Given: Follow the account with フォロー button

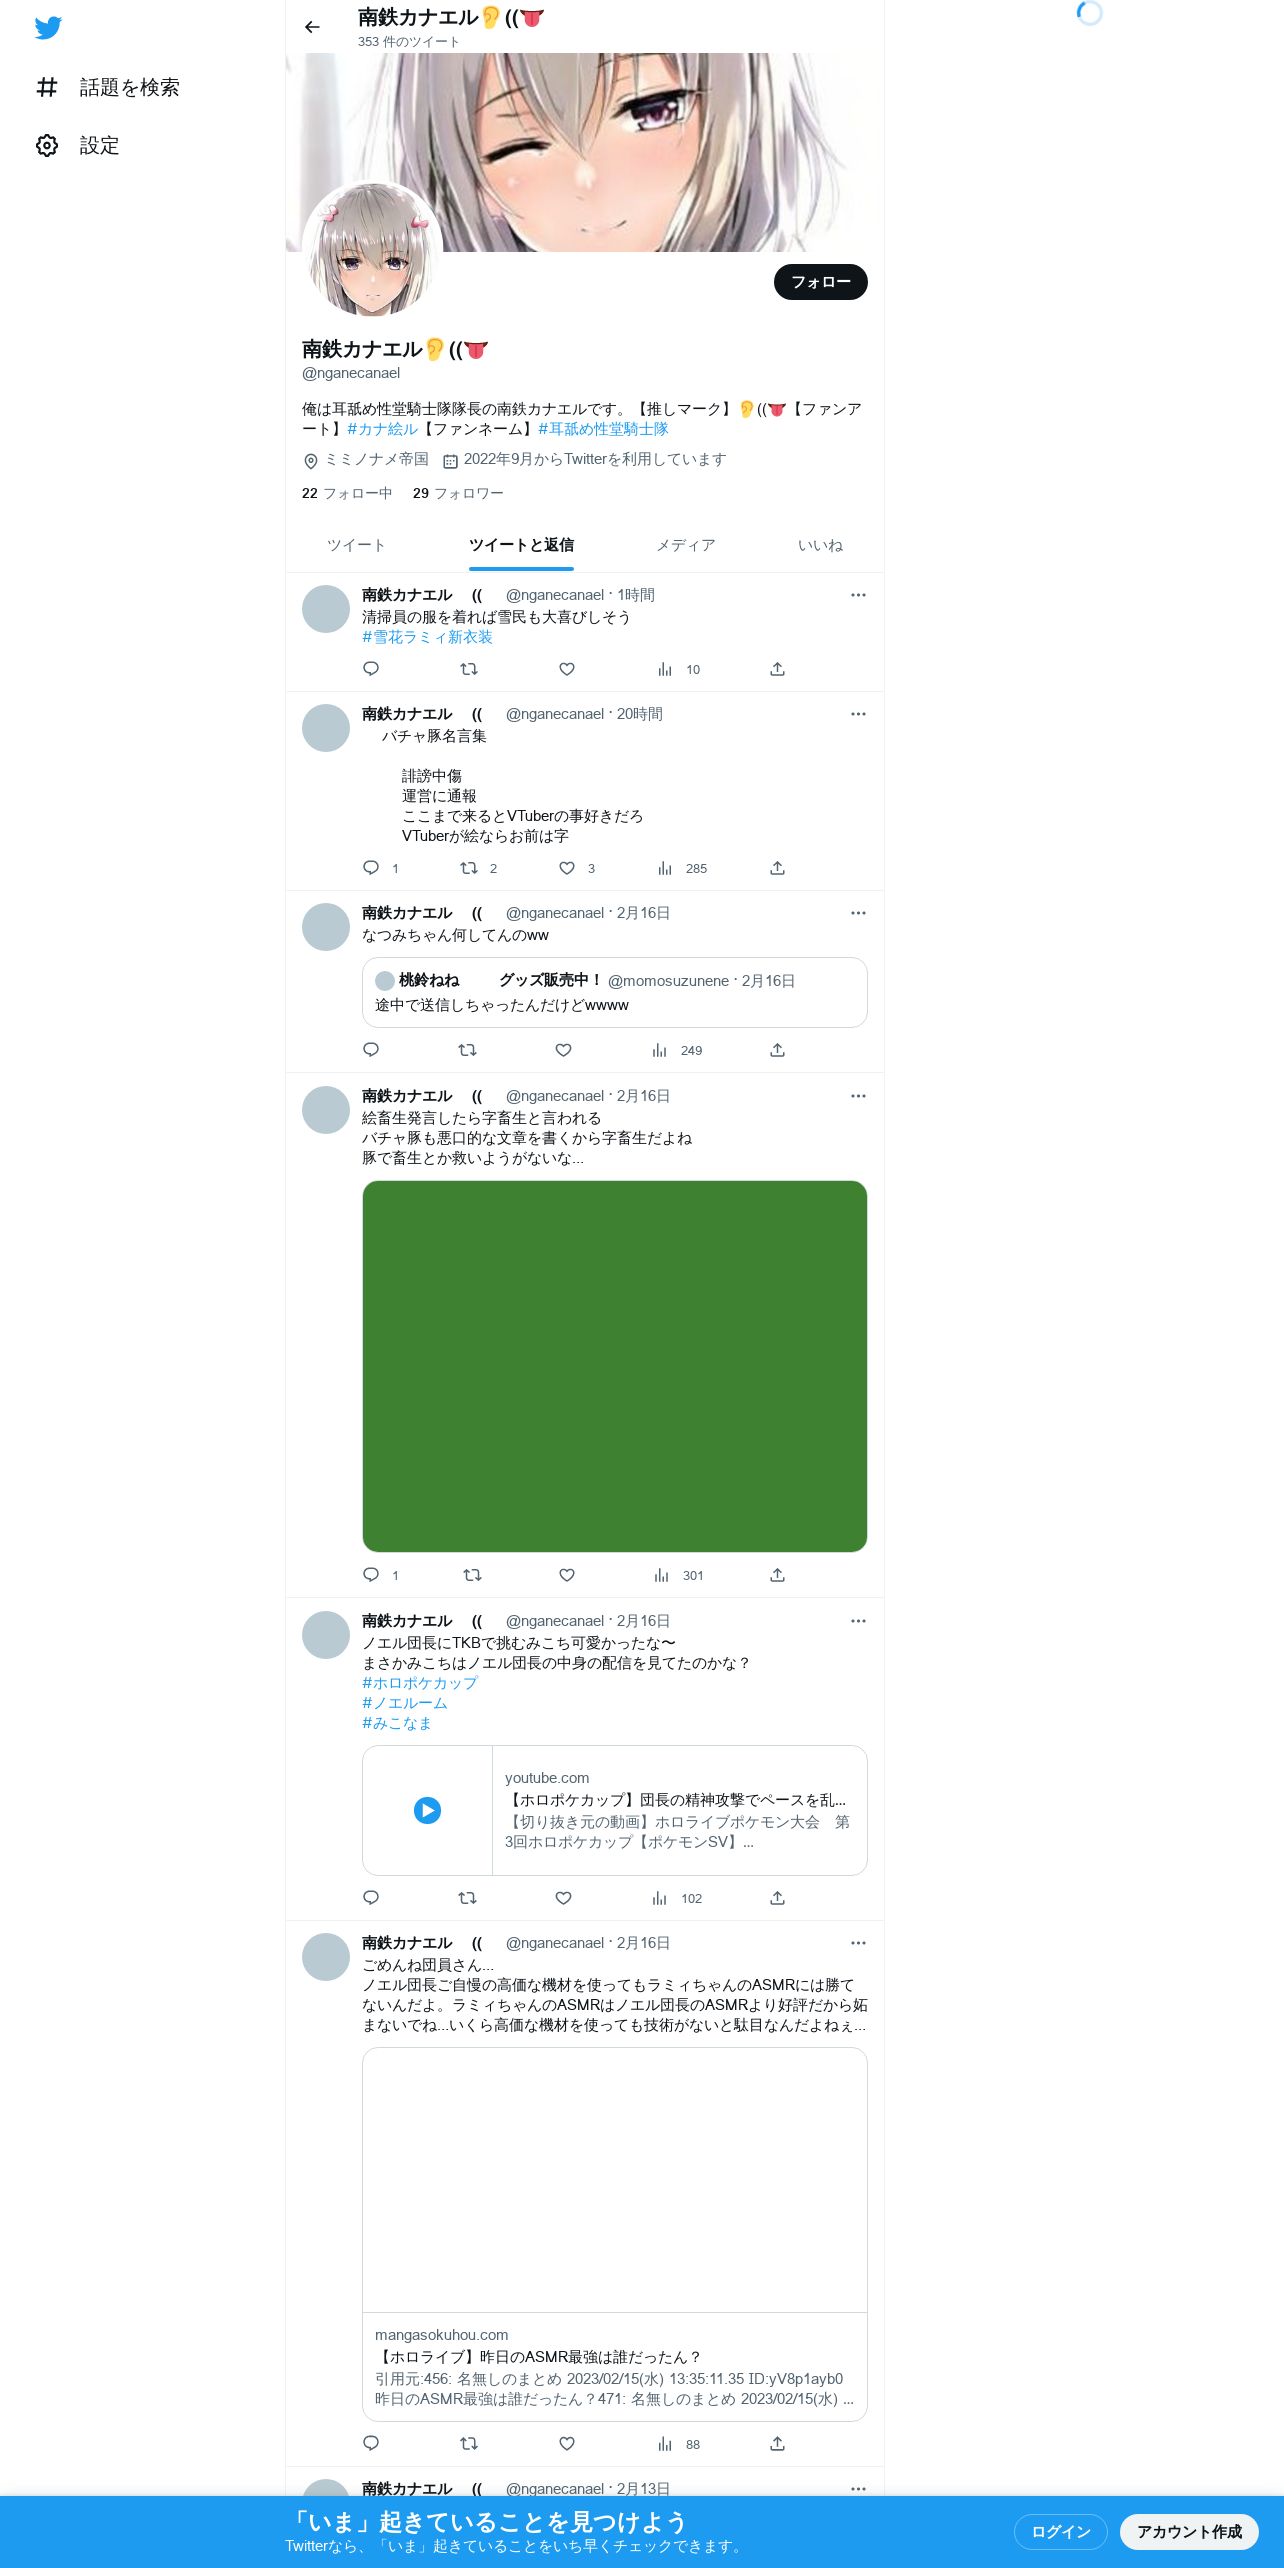Looking at the screenshot, I should (821, 282).
